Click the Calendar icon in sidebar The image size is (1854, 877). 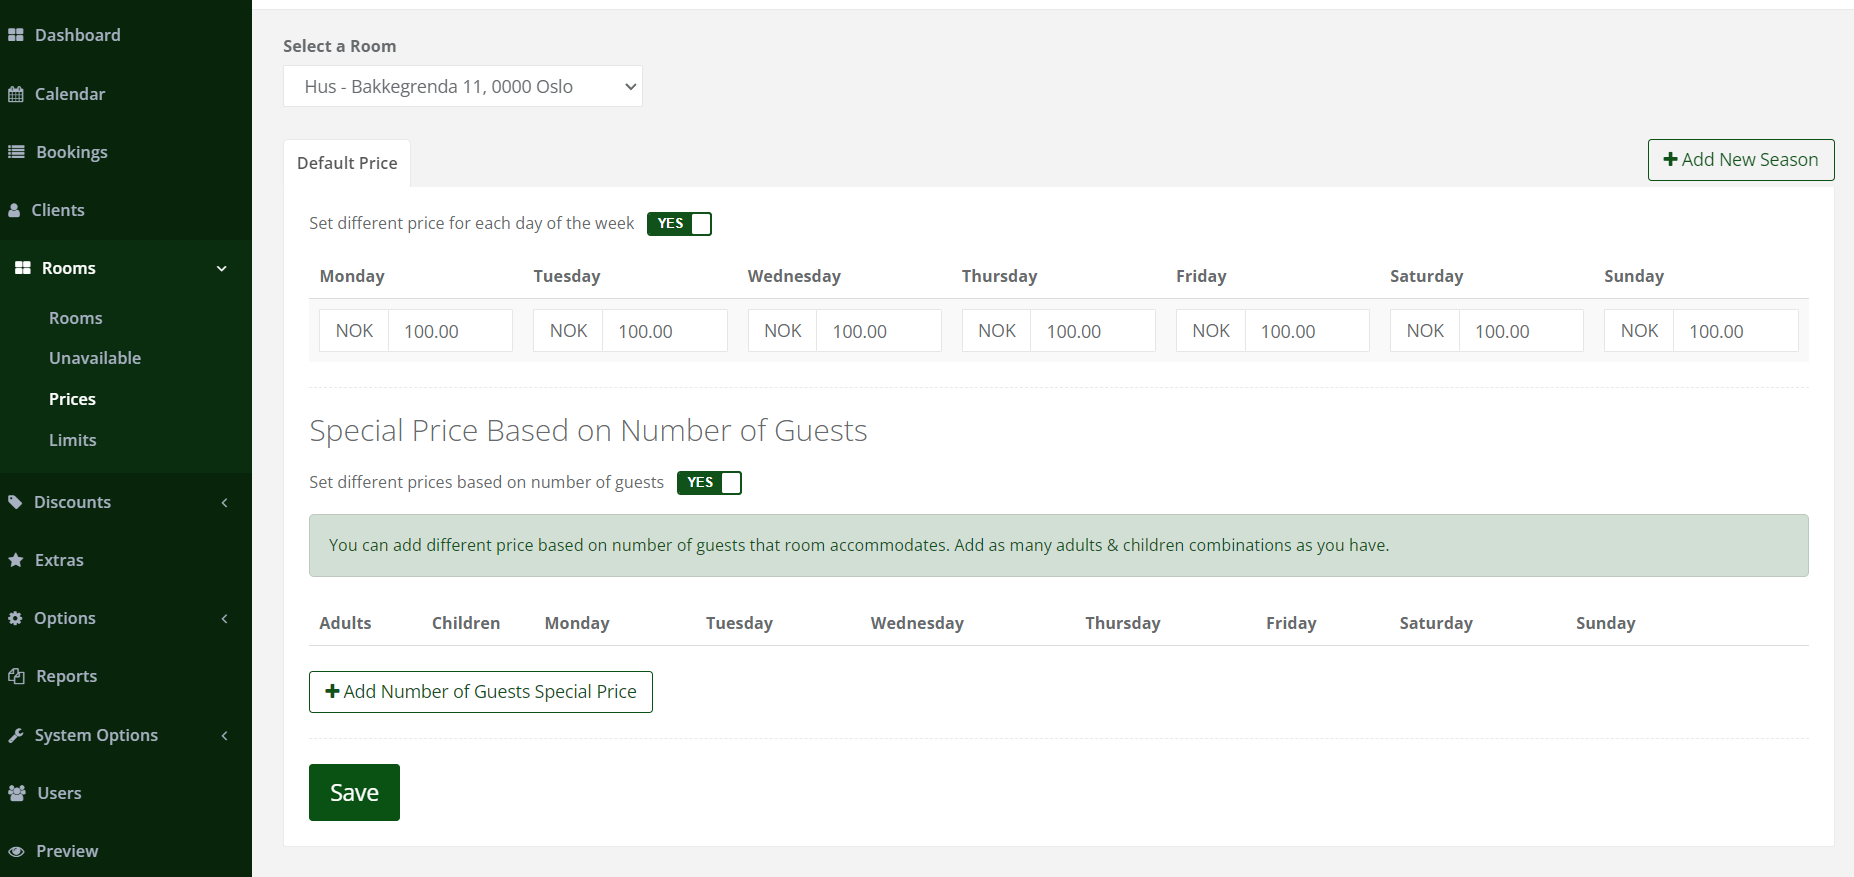point(16,94)
